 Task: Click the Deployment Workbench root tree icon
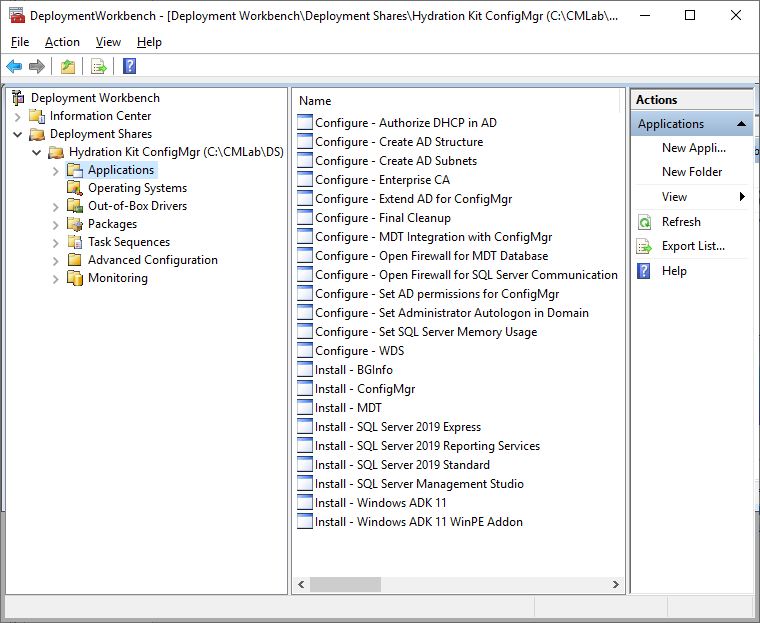[18, 97]
